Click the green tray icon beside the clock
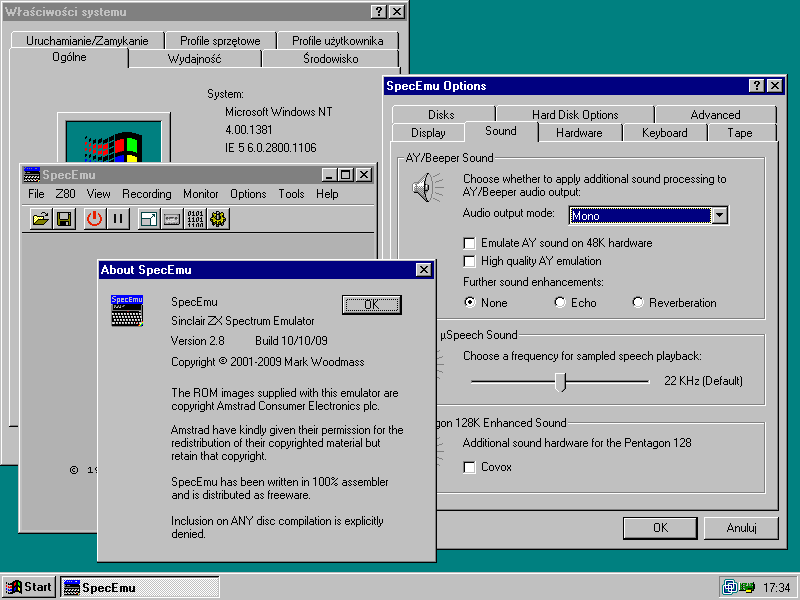This screenshot has width=800, height=600. point(747,587)
